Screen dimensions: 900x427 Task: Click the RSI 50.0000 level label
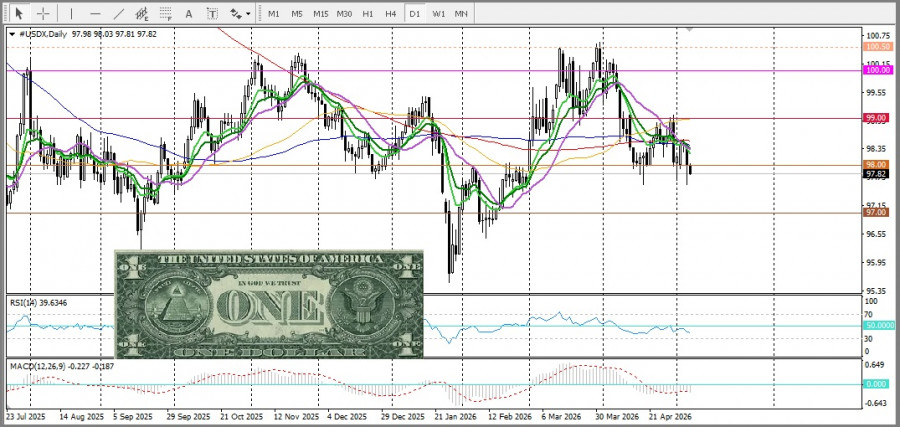(x=879, y=325)
